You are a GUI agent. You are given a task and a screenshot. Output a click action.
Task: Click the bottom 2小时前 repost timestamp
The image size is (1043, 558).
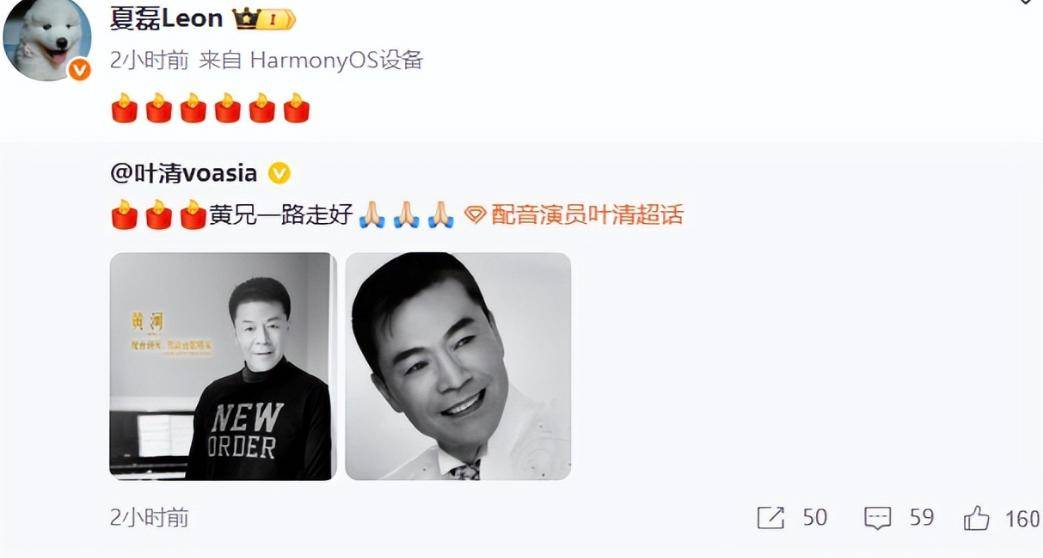149,517
